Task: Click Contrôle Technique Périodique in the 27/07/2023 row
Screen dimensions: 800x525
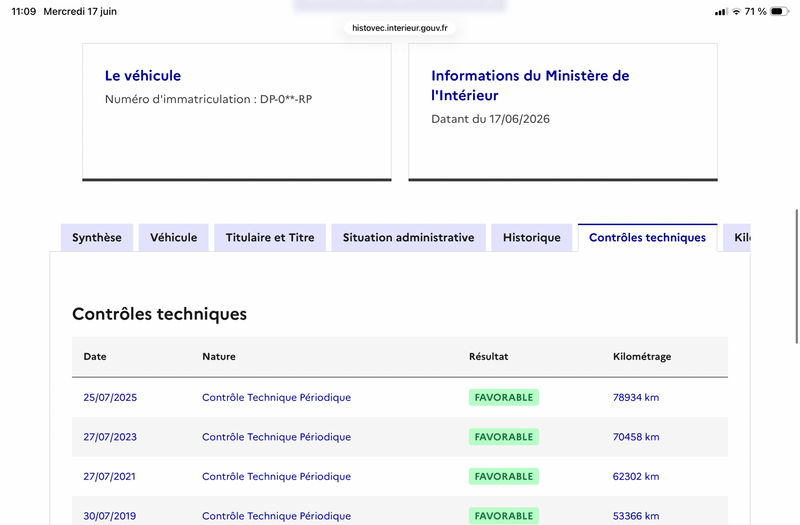Action: (277, 437)
